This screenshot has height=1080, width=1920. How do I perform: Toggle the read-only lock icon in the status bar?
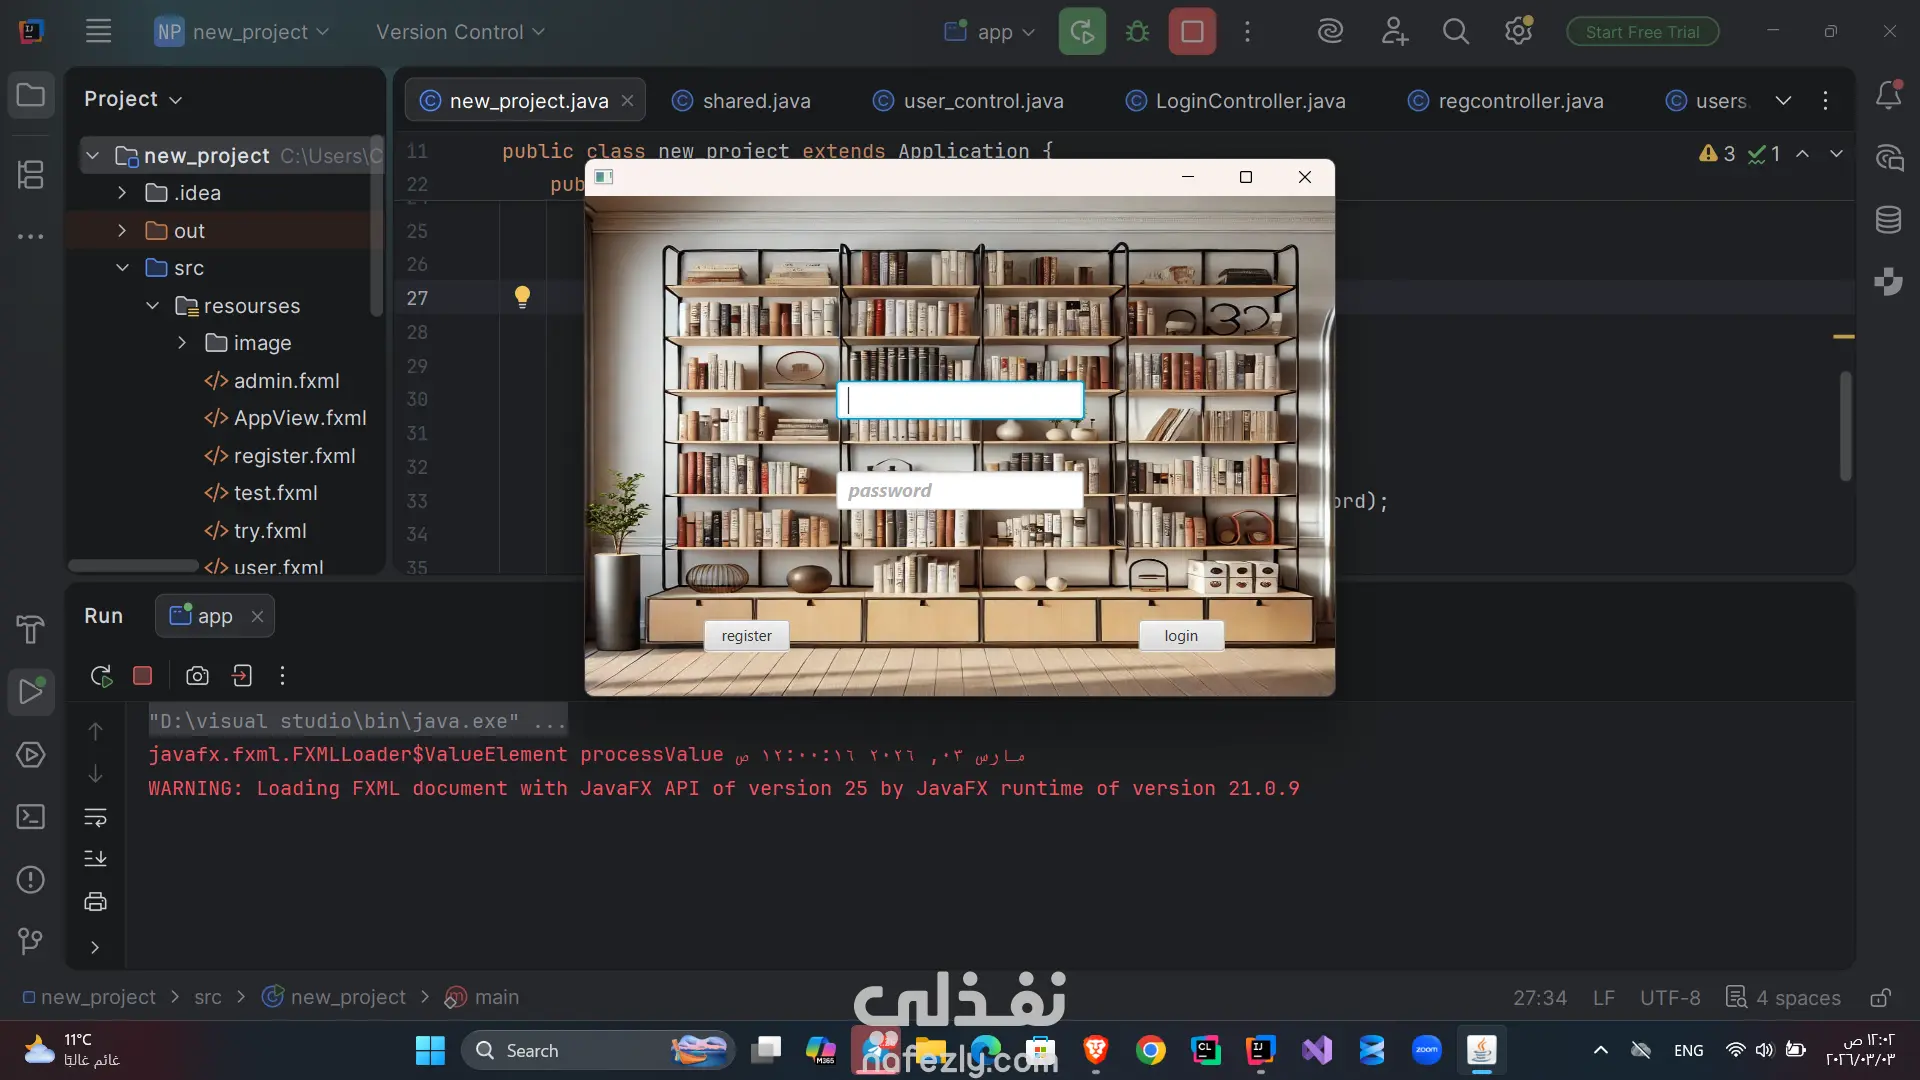click(x=1880, y=998)
